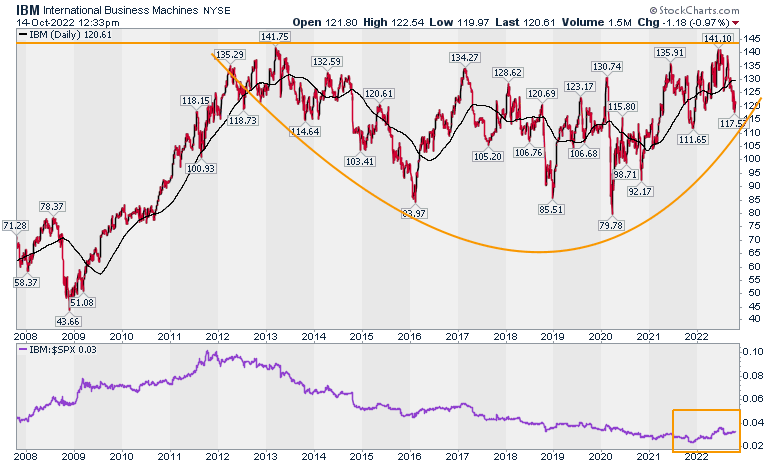Image resolution: width=780 pixels, height=465 pixels.
Task: Click the 134.27 price label
Action: (464, 58)
